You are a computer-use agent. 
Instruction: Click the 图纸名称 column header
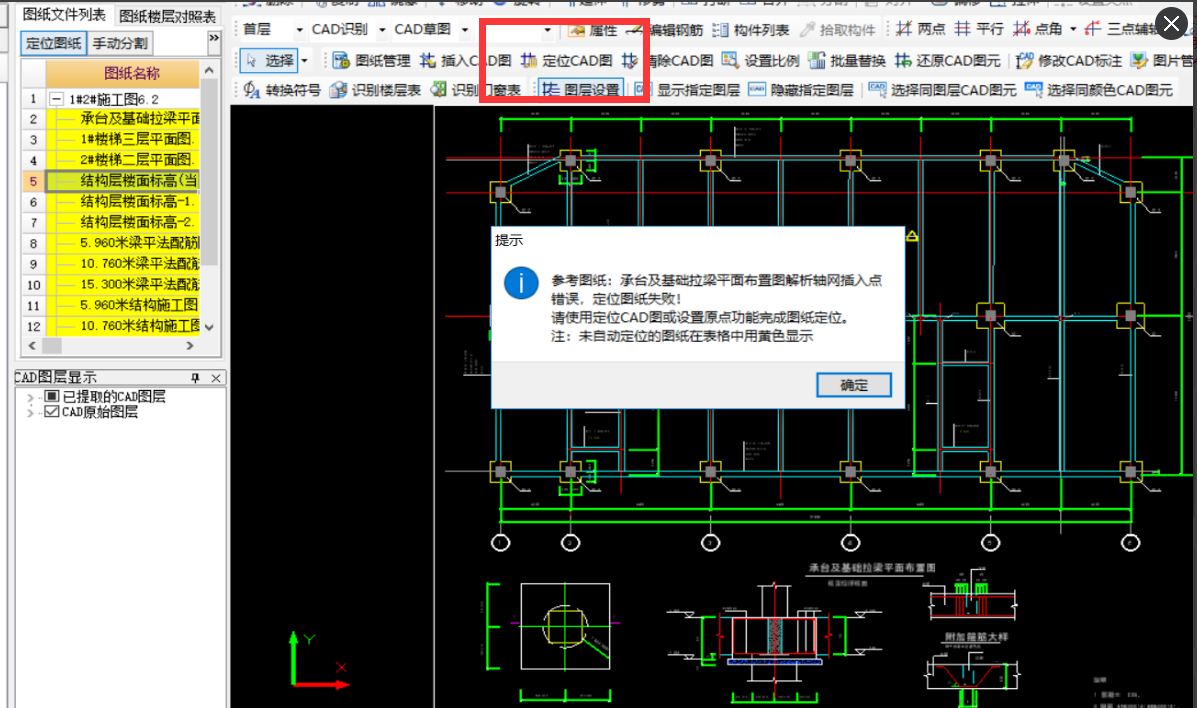pyautogui.click(x=123, y=73)
